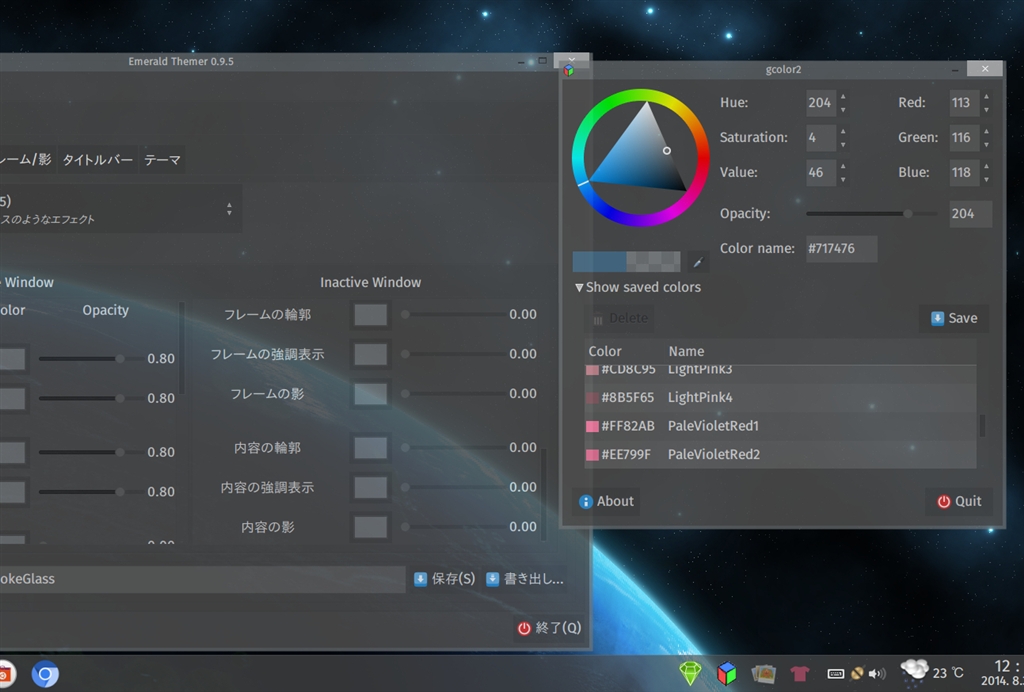Click the Opacity value field 204
The height and width of the screenshot is (692, 1024).
(970, 214)
